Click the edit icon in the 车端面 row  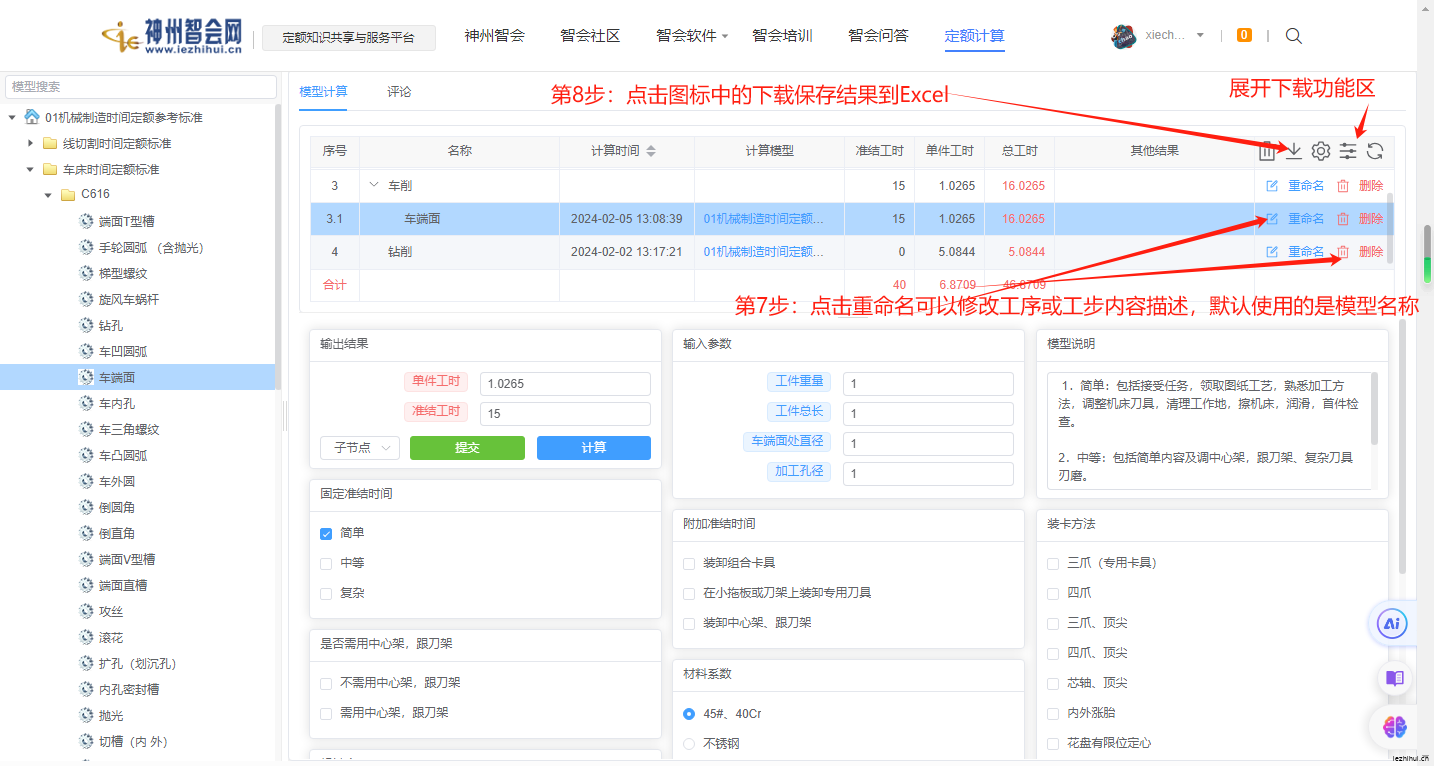click(1272, 219)
